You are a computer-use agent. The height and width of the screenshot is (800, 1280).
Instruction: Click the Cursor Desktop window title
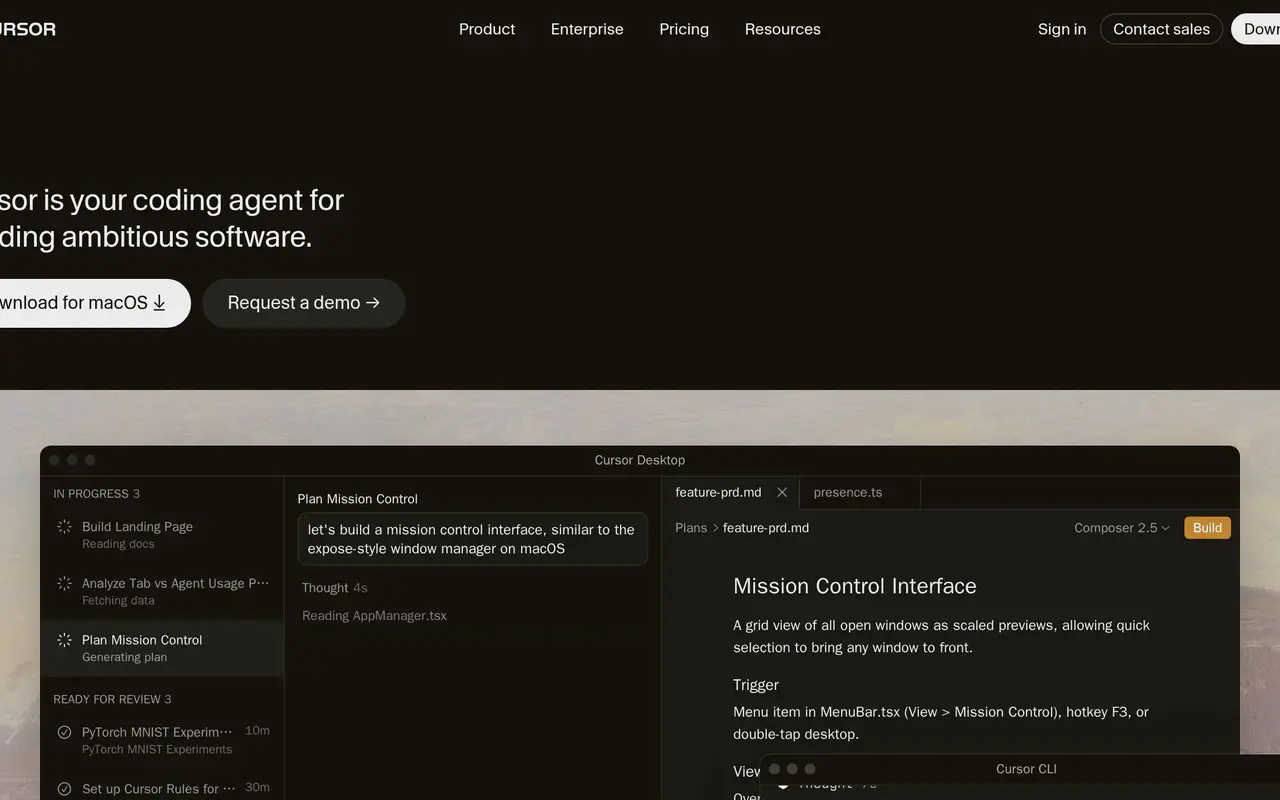(x=640, y=460)
